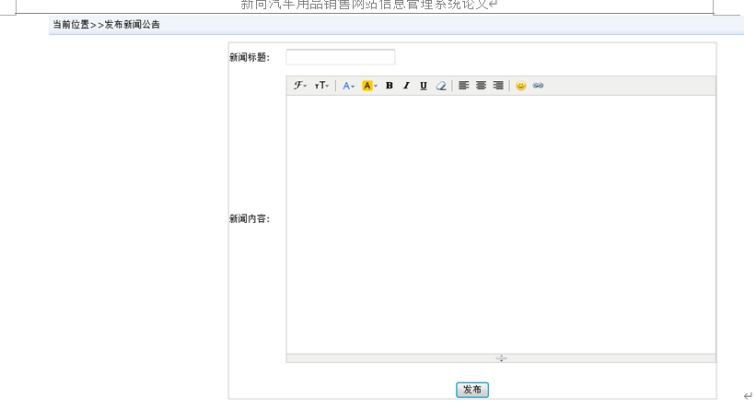756x420 pixels.
Task: Open the font family dropdown
Action: pos(299,85)
